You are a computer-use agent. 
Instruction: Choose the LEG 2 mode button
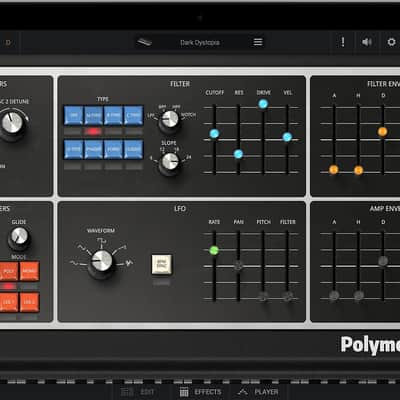coord(29,302)
